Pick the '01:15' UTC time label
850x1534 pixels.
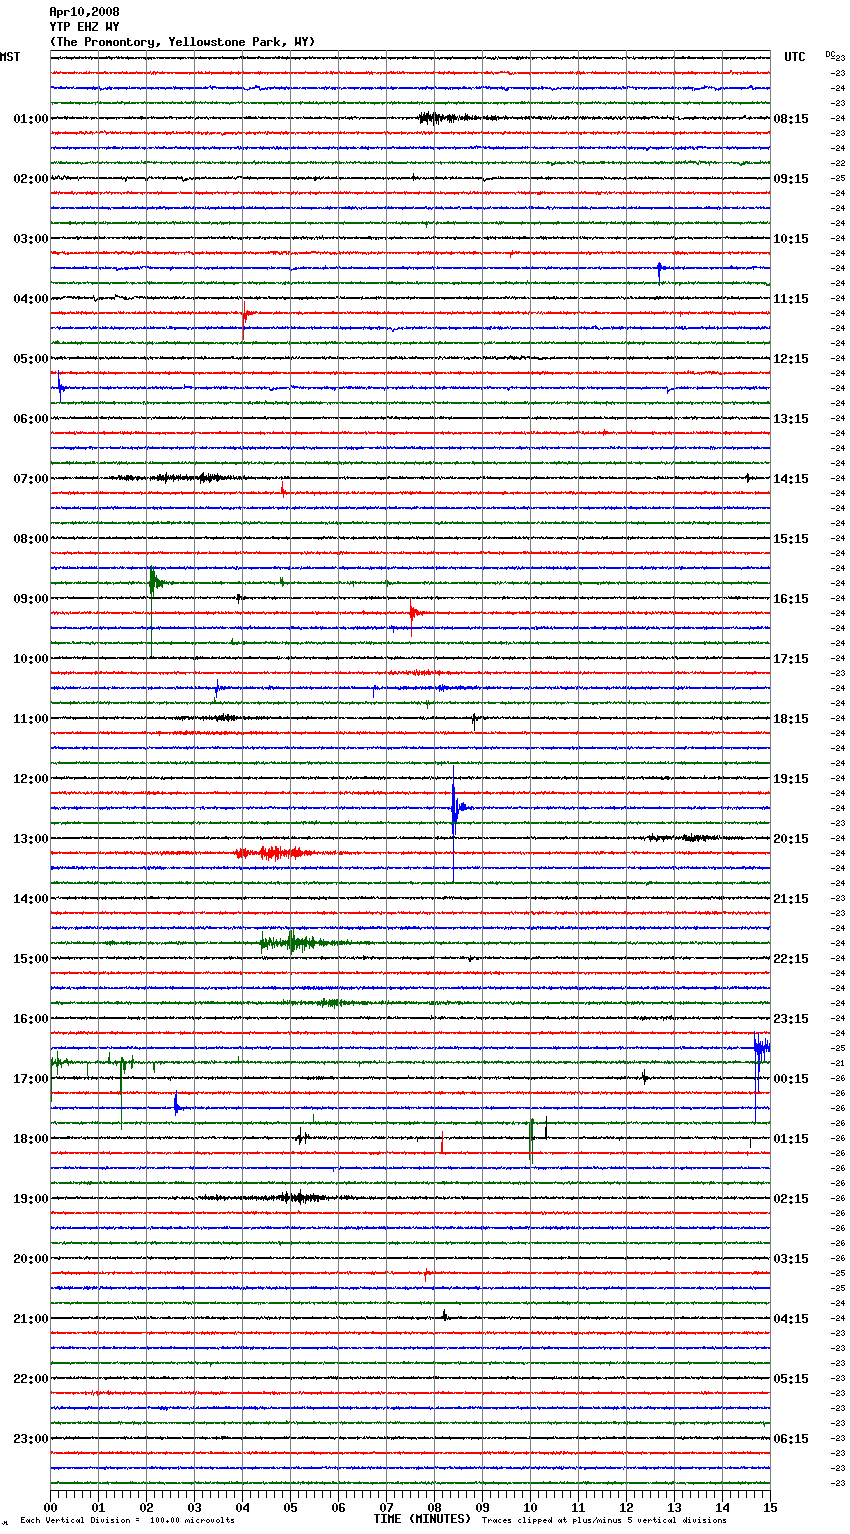(x=791, y=1139)
